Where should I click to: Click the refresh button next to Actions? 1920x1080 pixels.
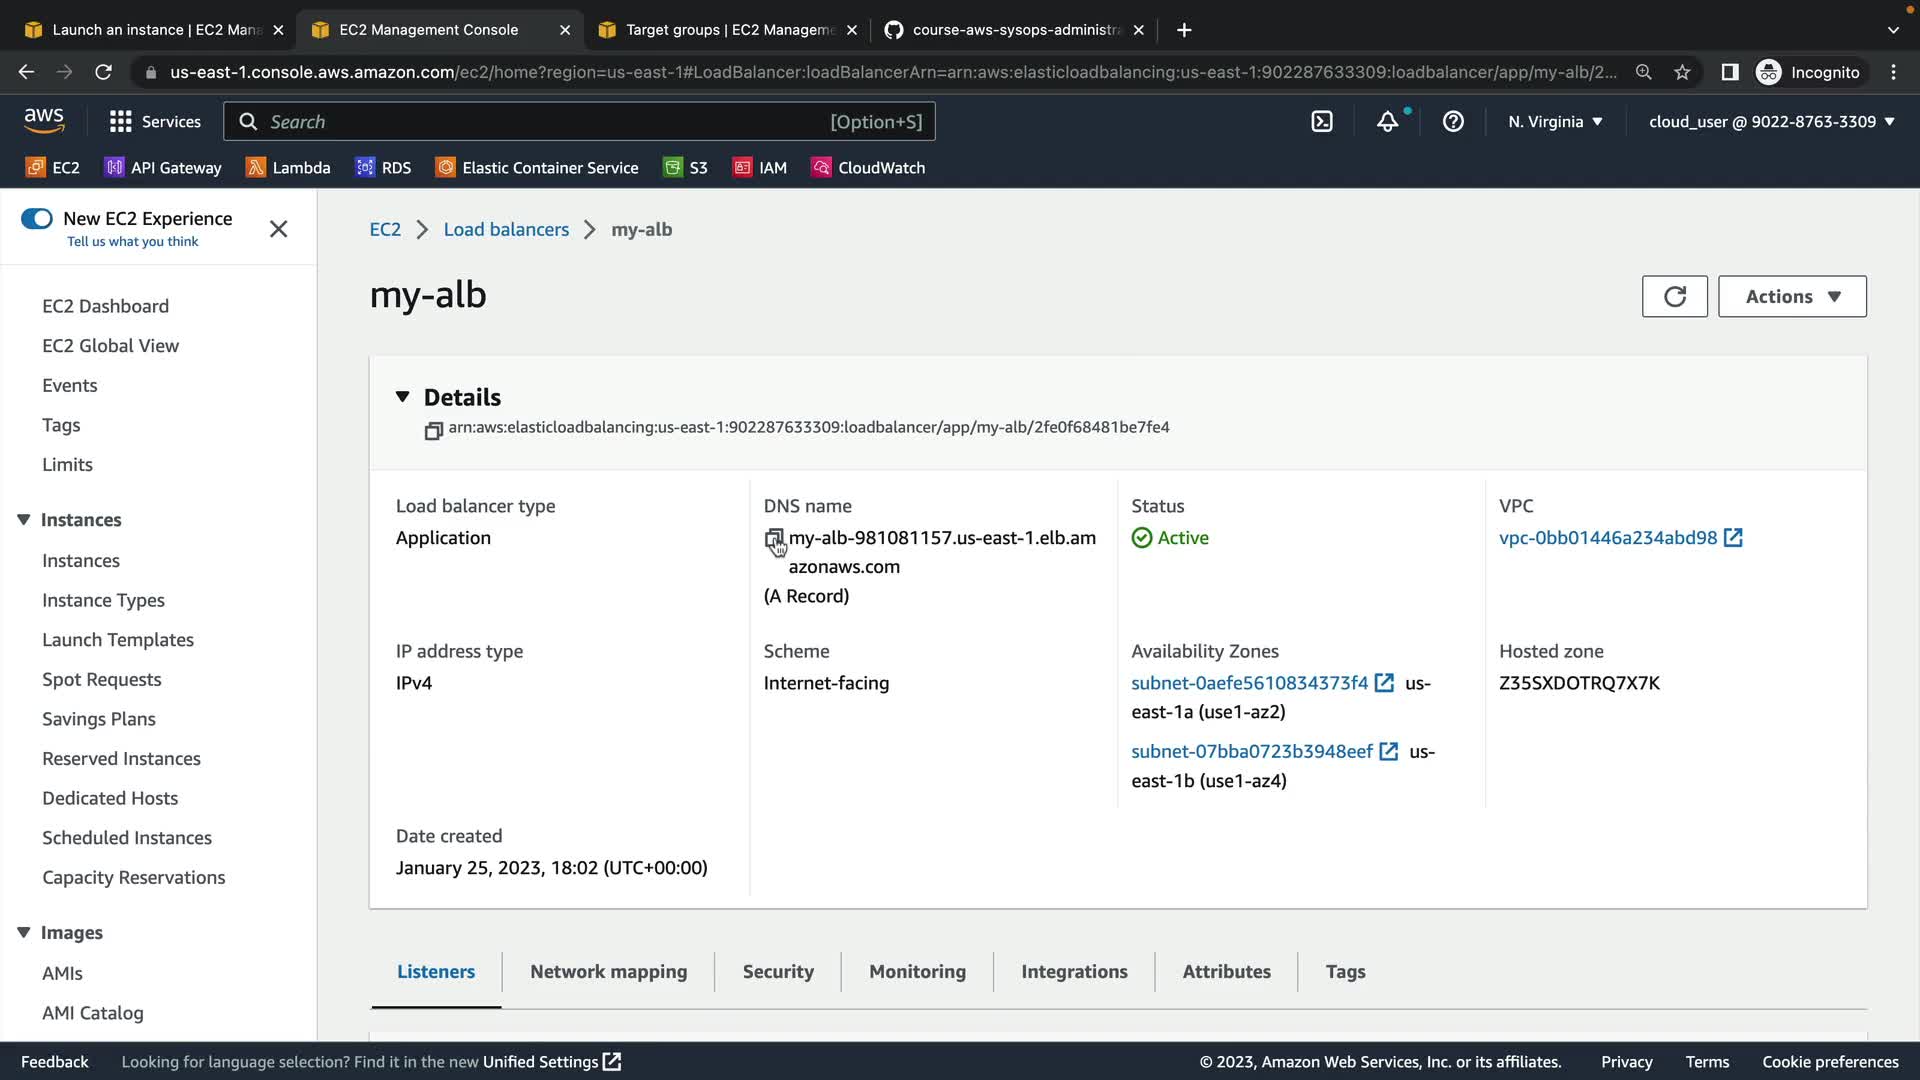[1674, 296]
